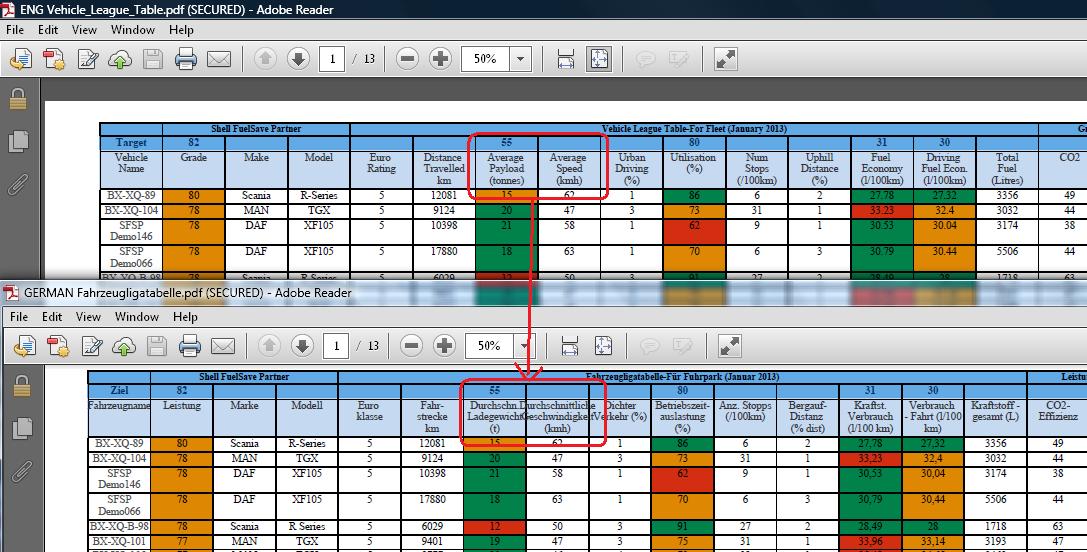Go to next page in ENG window
Screen dimensions: 1087x552
(x=298, y=59)
